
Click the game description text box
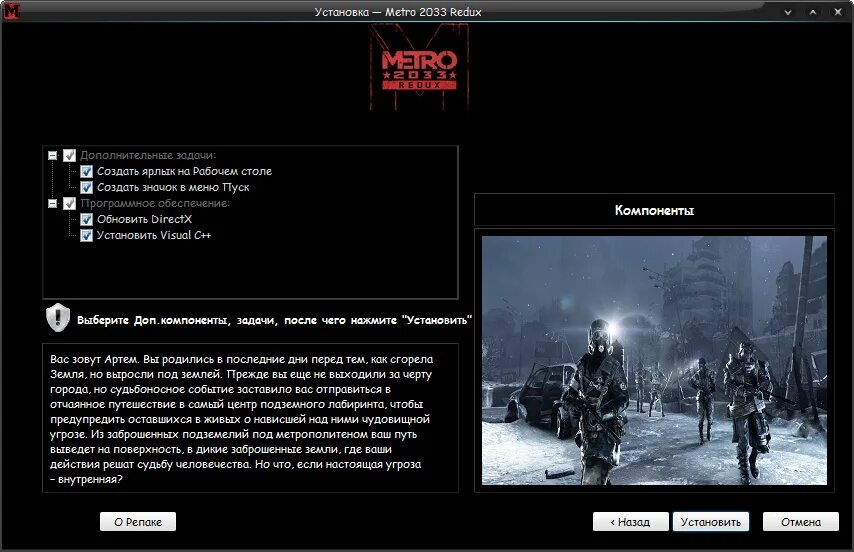(x=251, y=418)
